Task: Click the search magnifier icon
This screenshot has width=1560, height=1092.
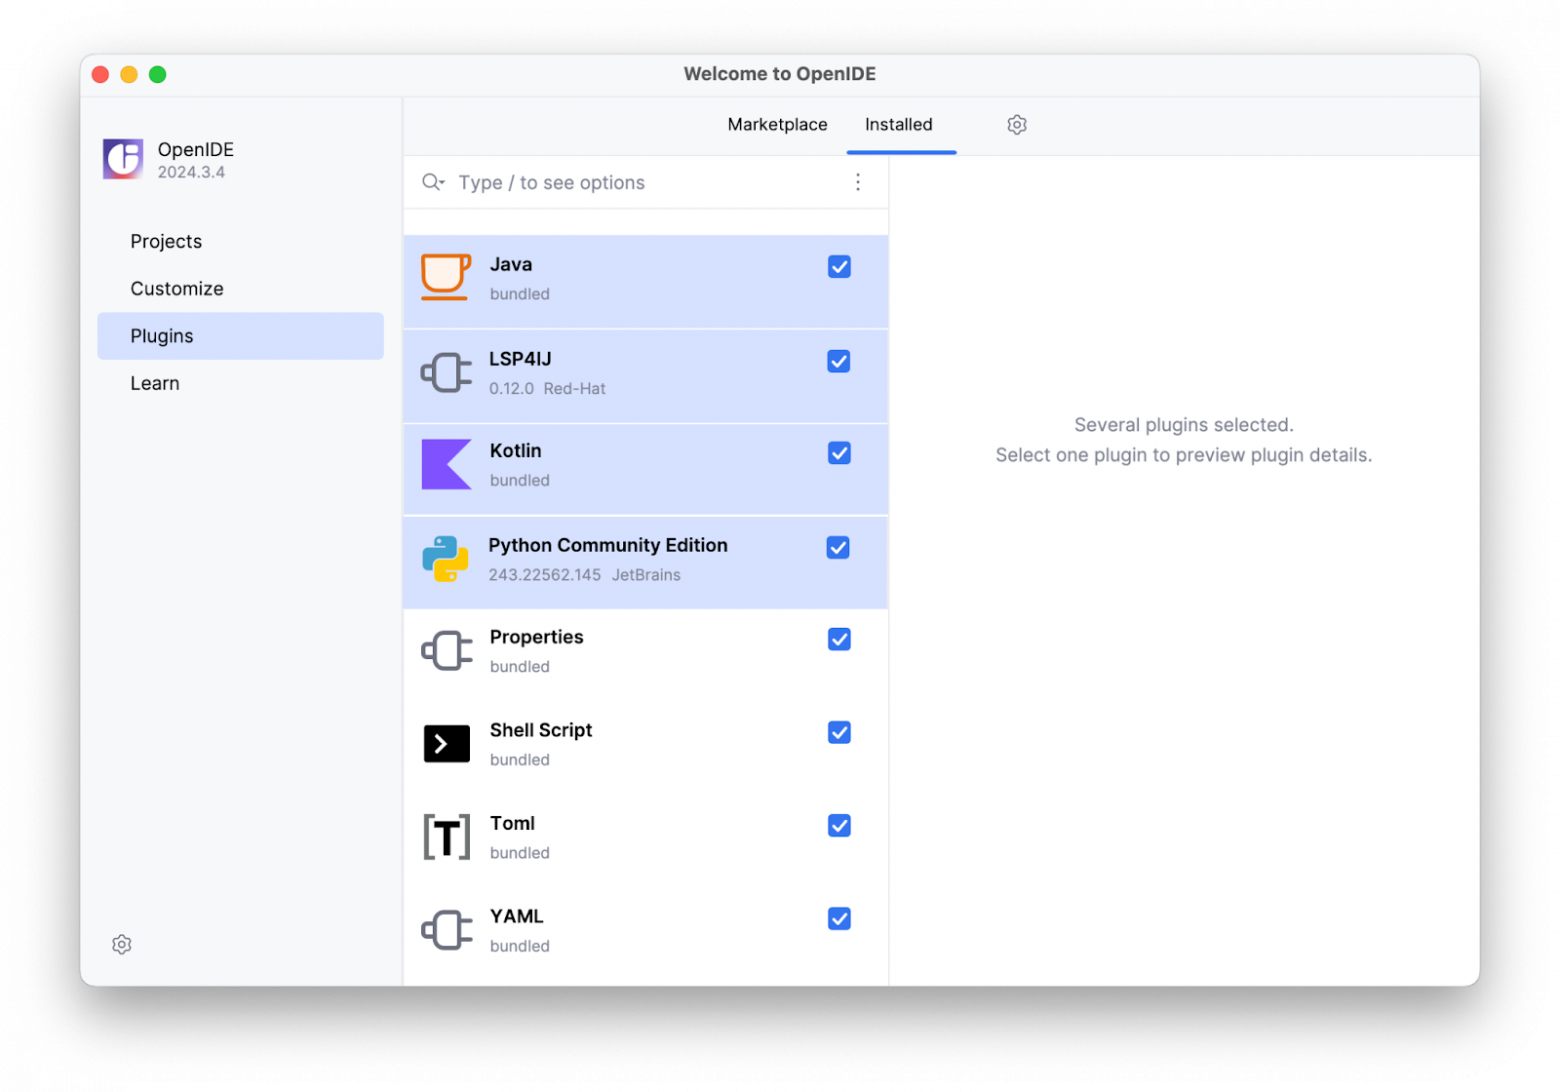Action: click(x=432, y=182)
